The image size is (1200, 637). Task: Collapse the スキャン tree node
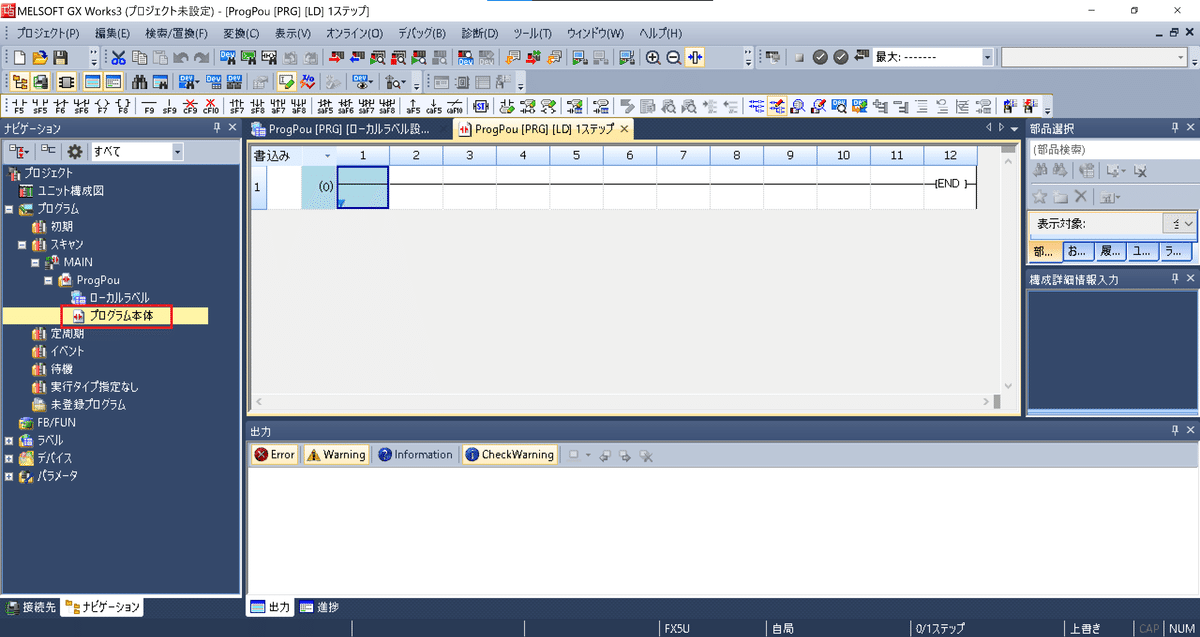(x=21, y=244)
